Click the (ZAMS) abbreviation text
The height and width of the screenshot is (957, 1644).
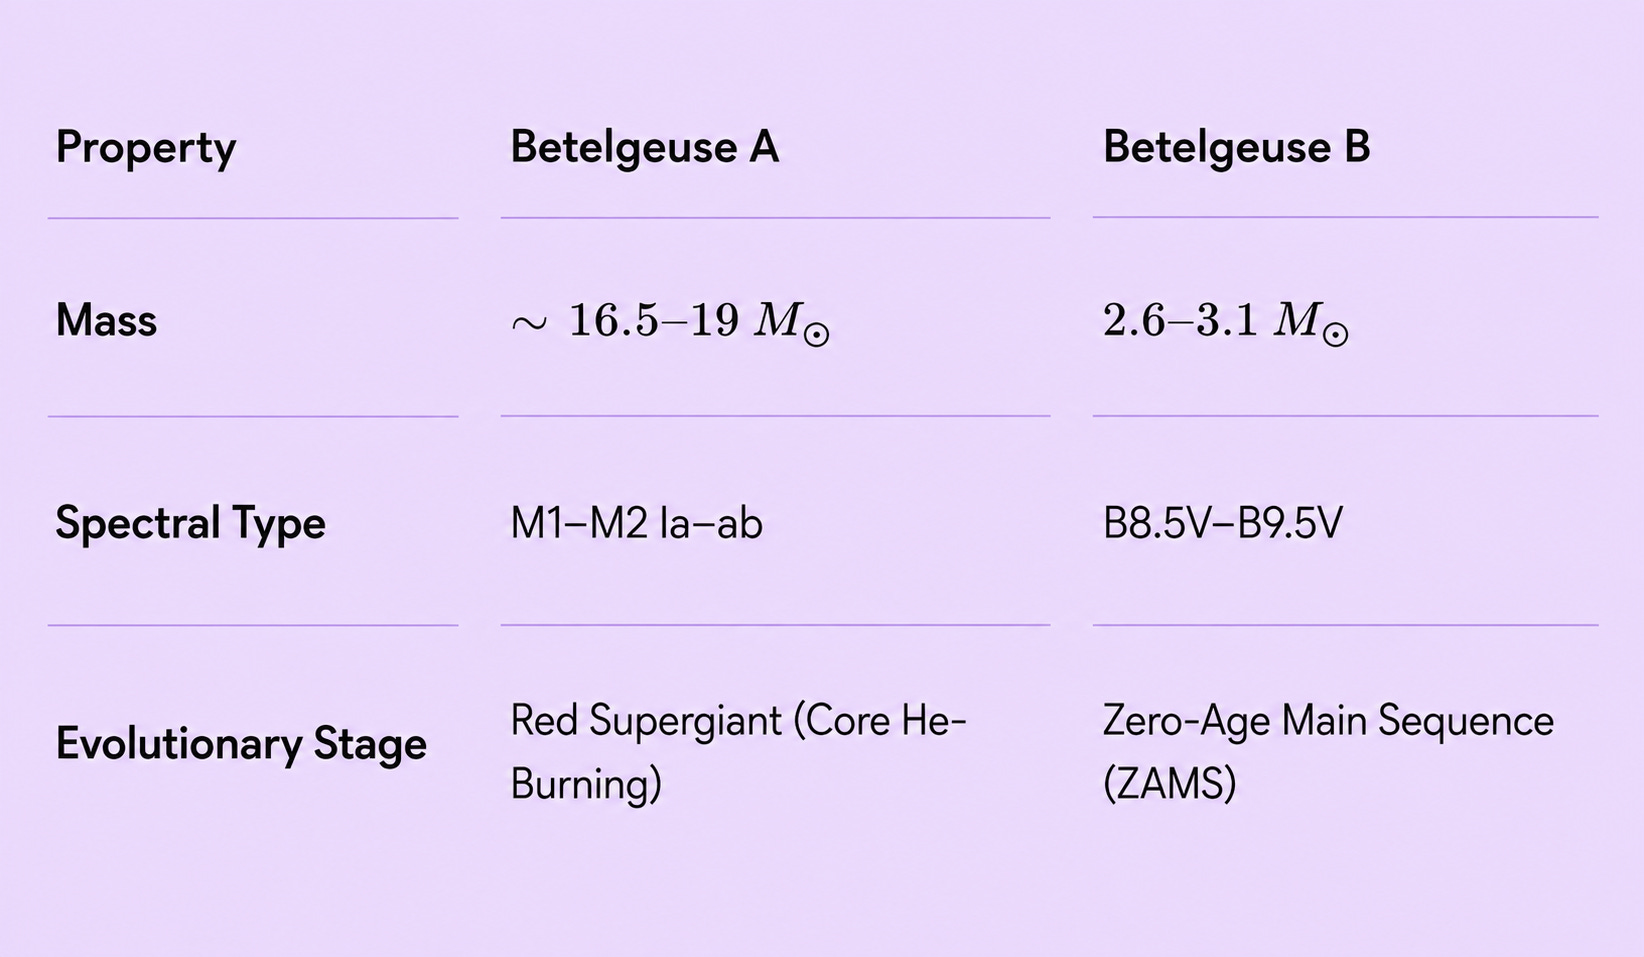point(1169,784)
